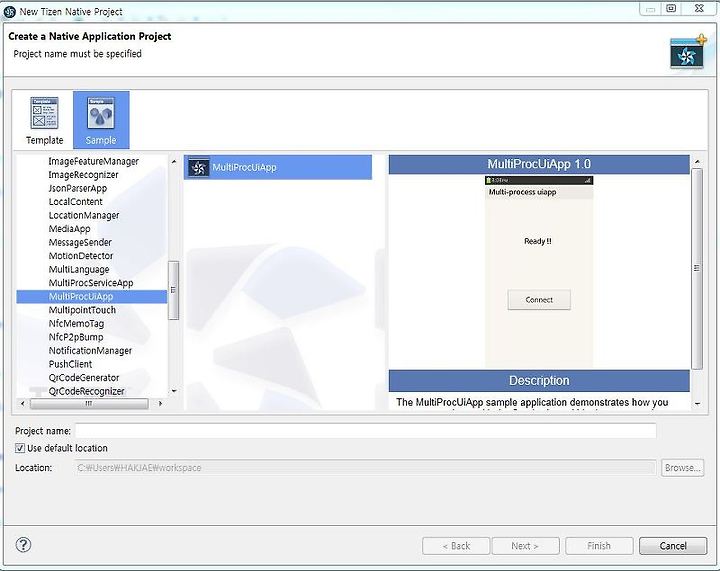
Task: Select ImageRecognizer in the sample list
Action: click(83, 175)
